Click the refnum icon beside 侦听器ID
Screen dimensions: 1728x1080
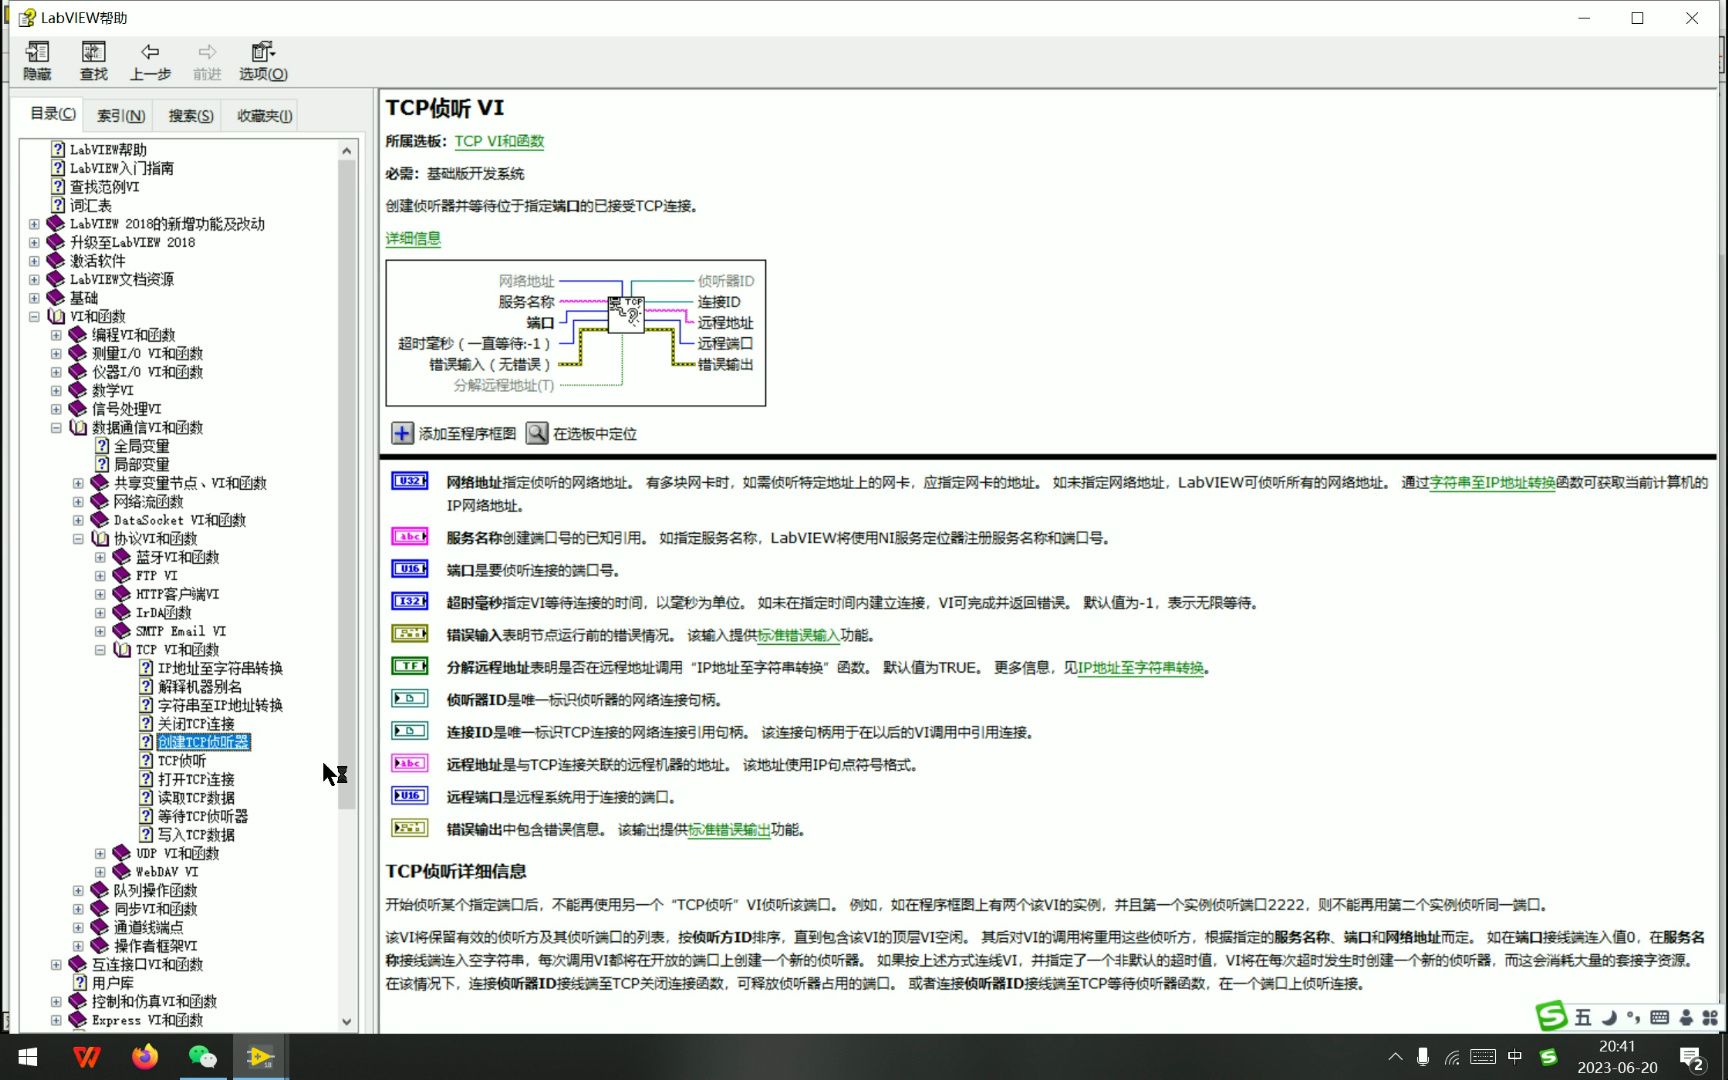(x=409, y=699)
